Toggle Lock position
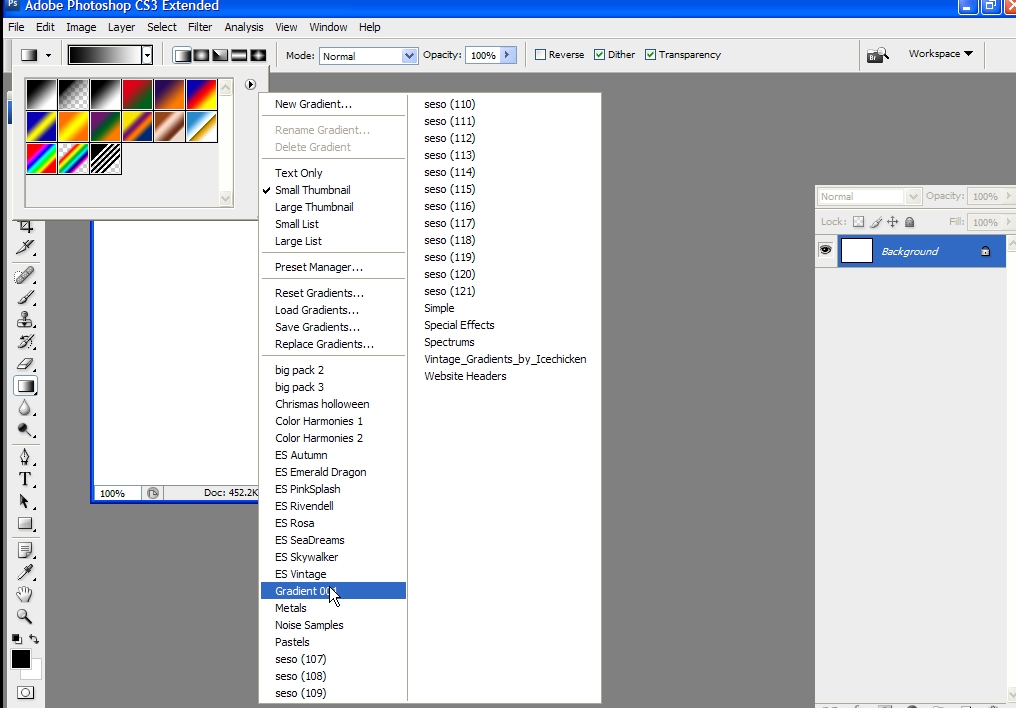Screen dimensions: 1016x708 coord(893,222)
